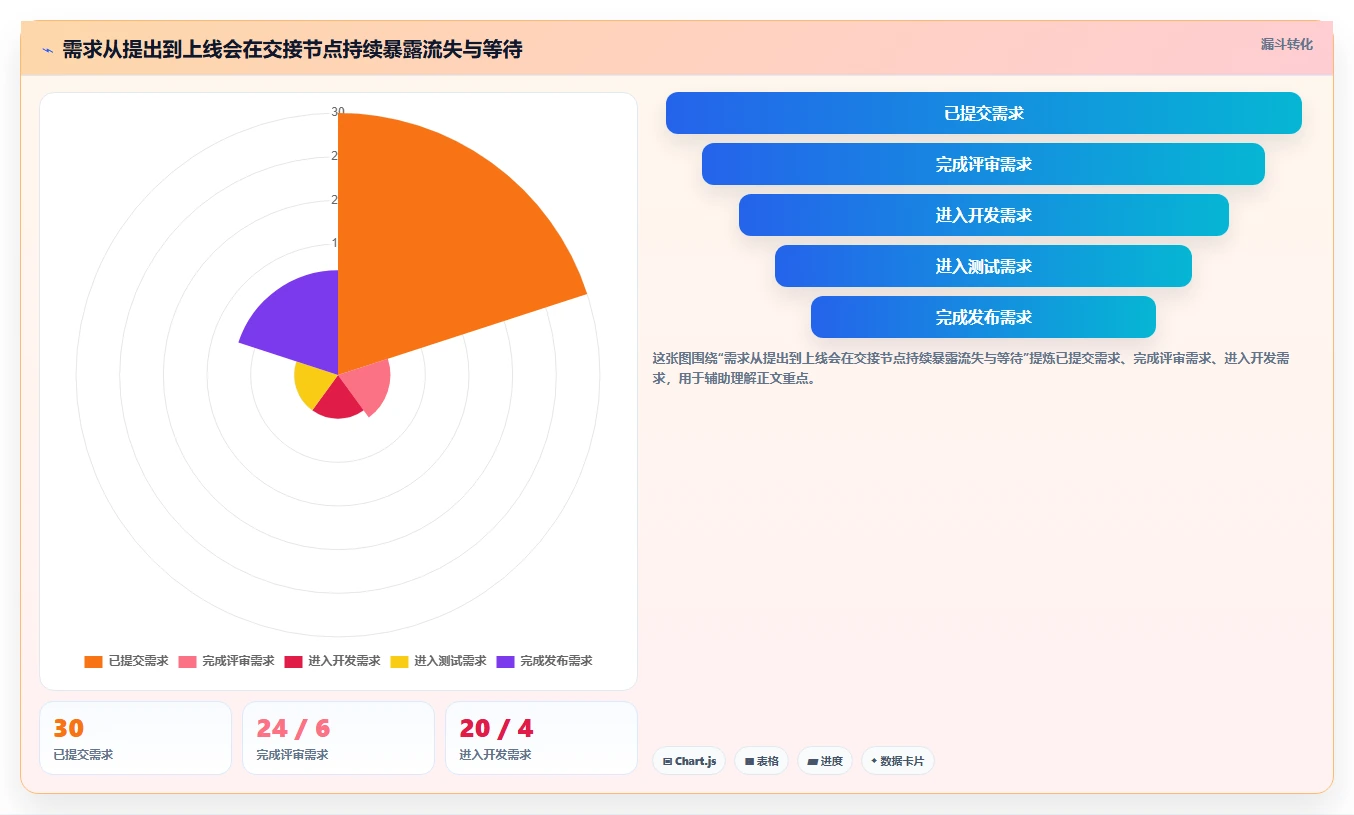Click the 表格 tag chip

761,761
